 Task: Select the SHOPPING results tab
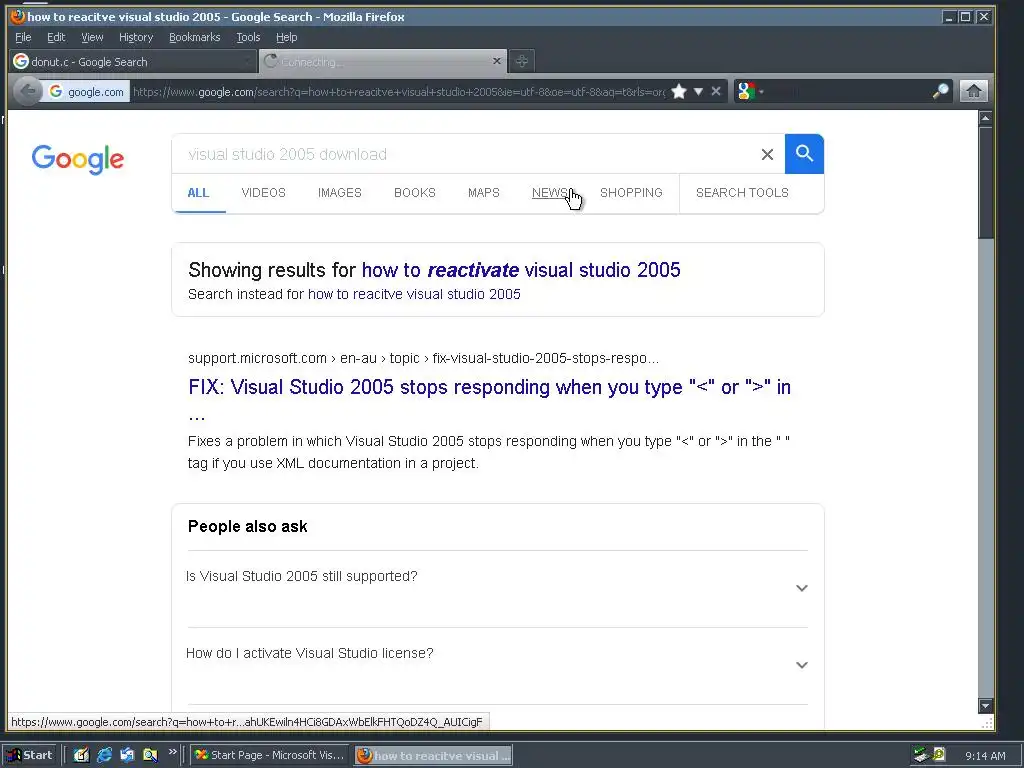[631, 193]
